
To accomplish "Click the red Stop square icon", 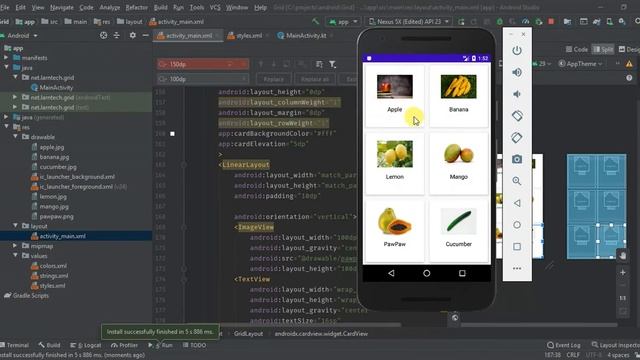I will (551, 22).
